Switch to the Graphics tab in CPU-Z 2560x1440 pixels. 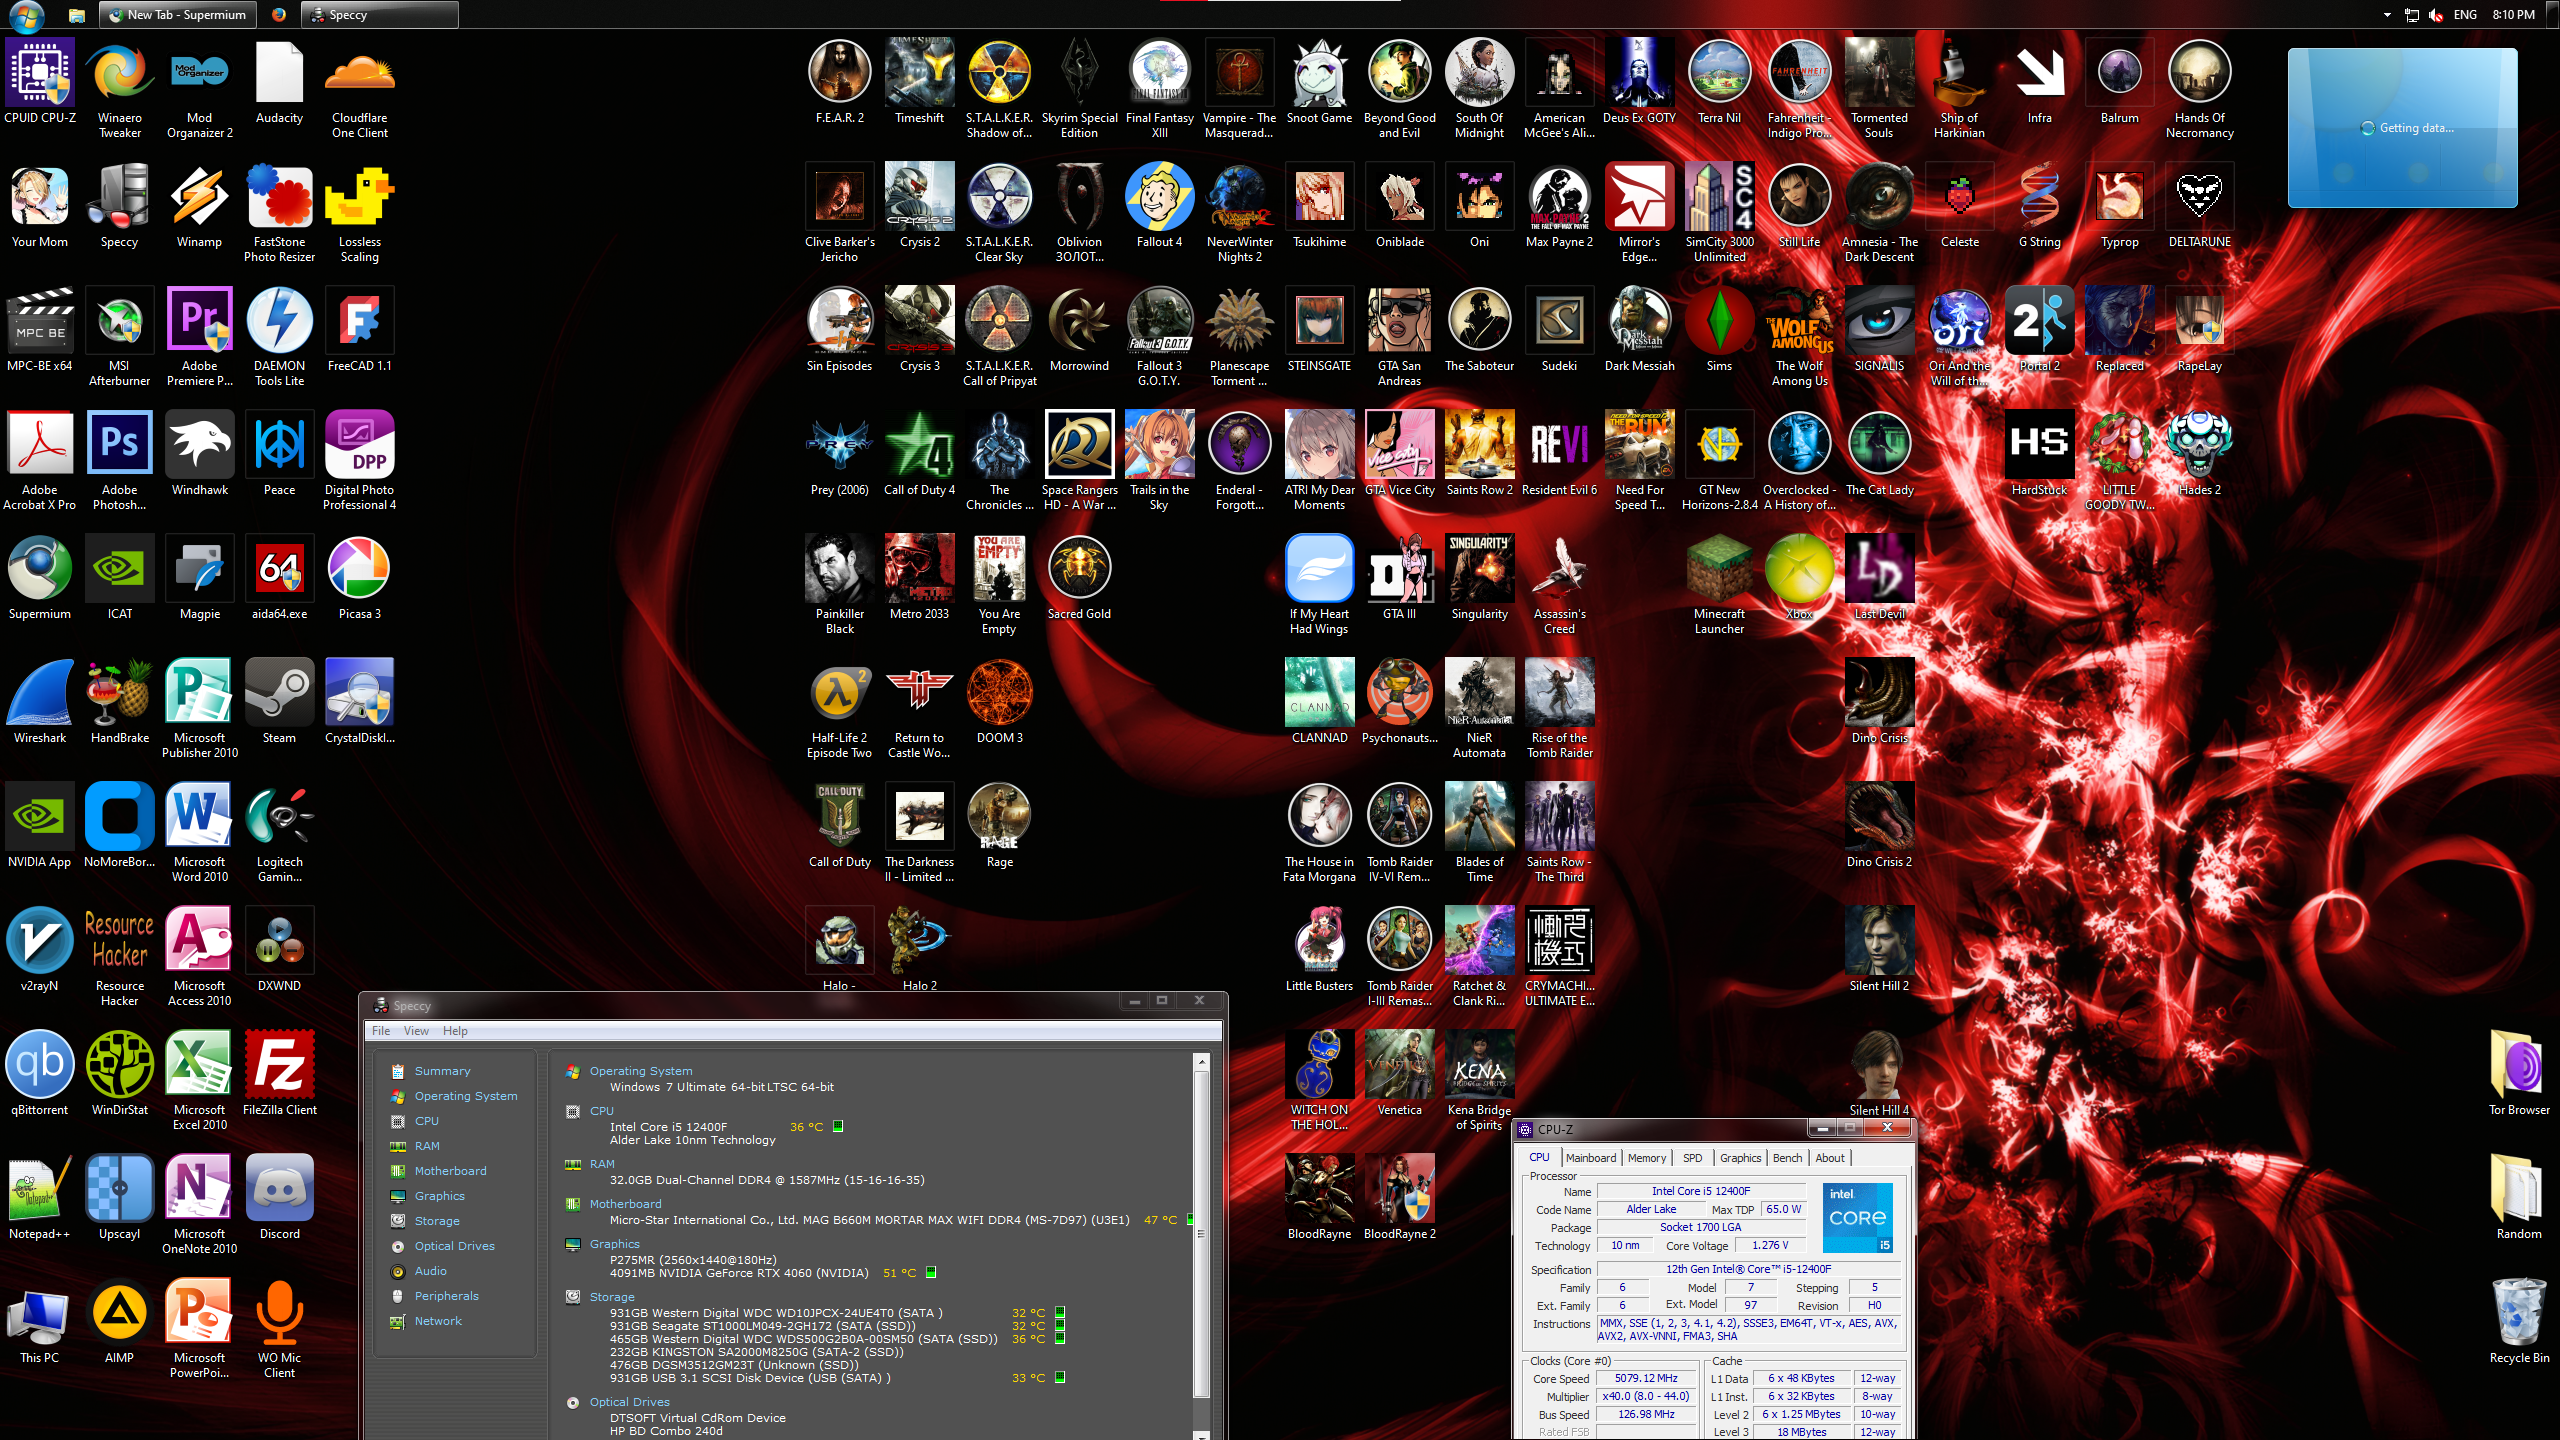point(1741,1158)
